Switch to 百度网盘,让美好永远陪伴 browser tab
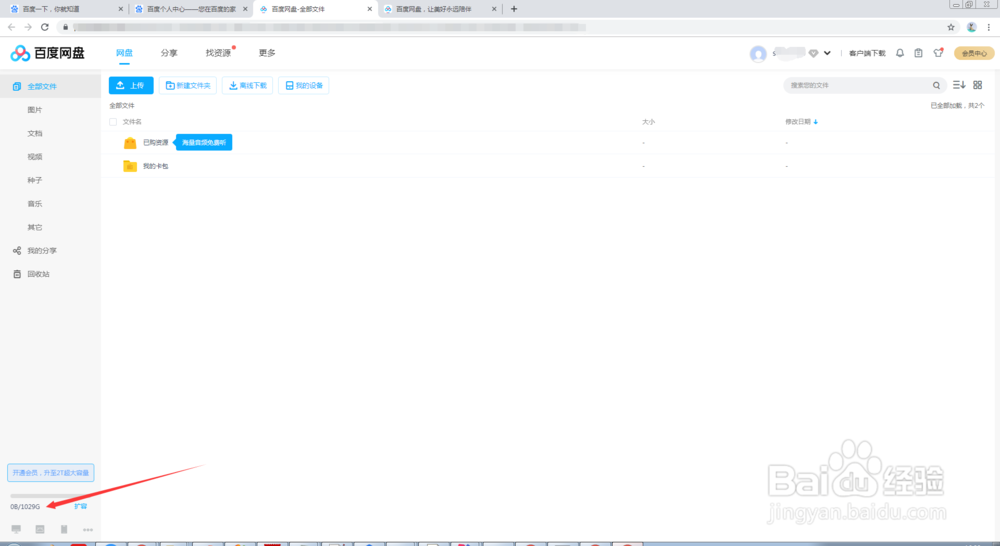1000x546 pixels. pos(439,9)
